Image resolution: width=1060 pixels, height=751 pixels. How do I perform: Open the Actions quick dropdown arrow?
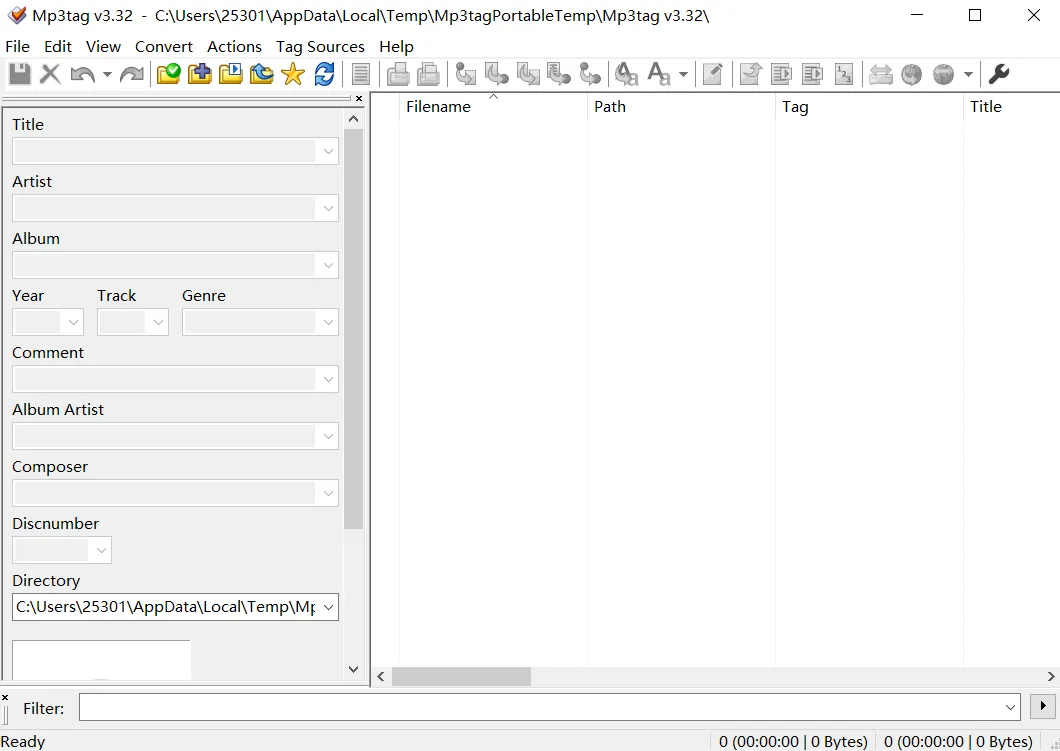coord(683,74)
